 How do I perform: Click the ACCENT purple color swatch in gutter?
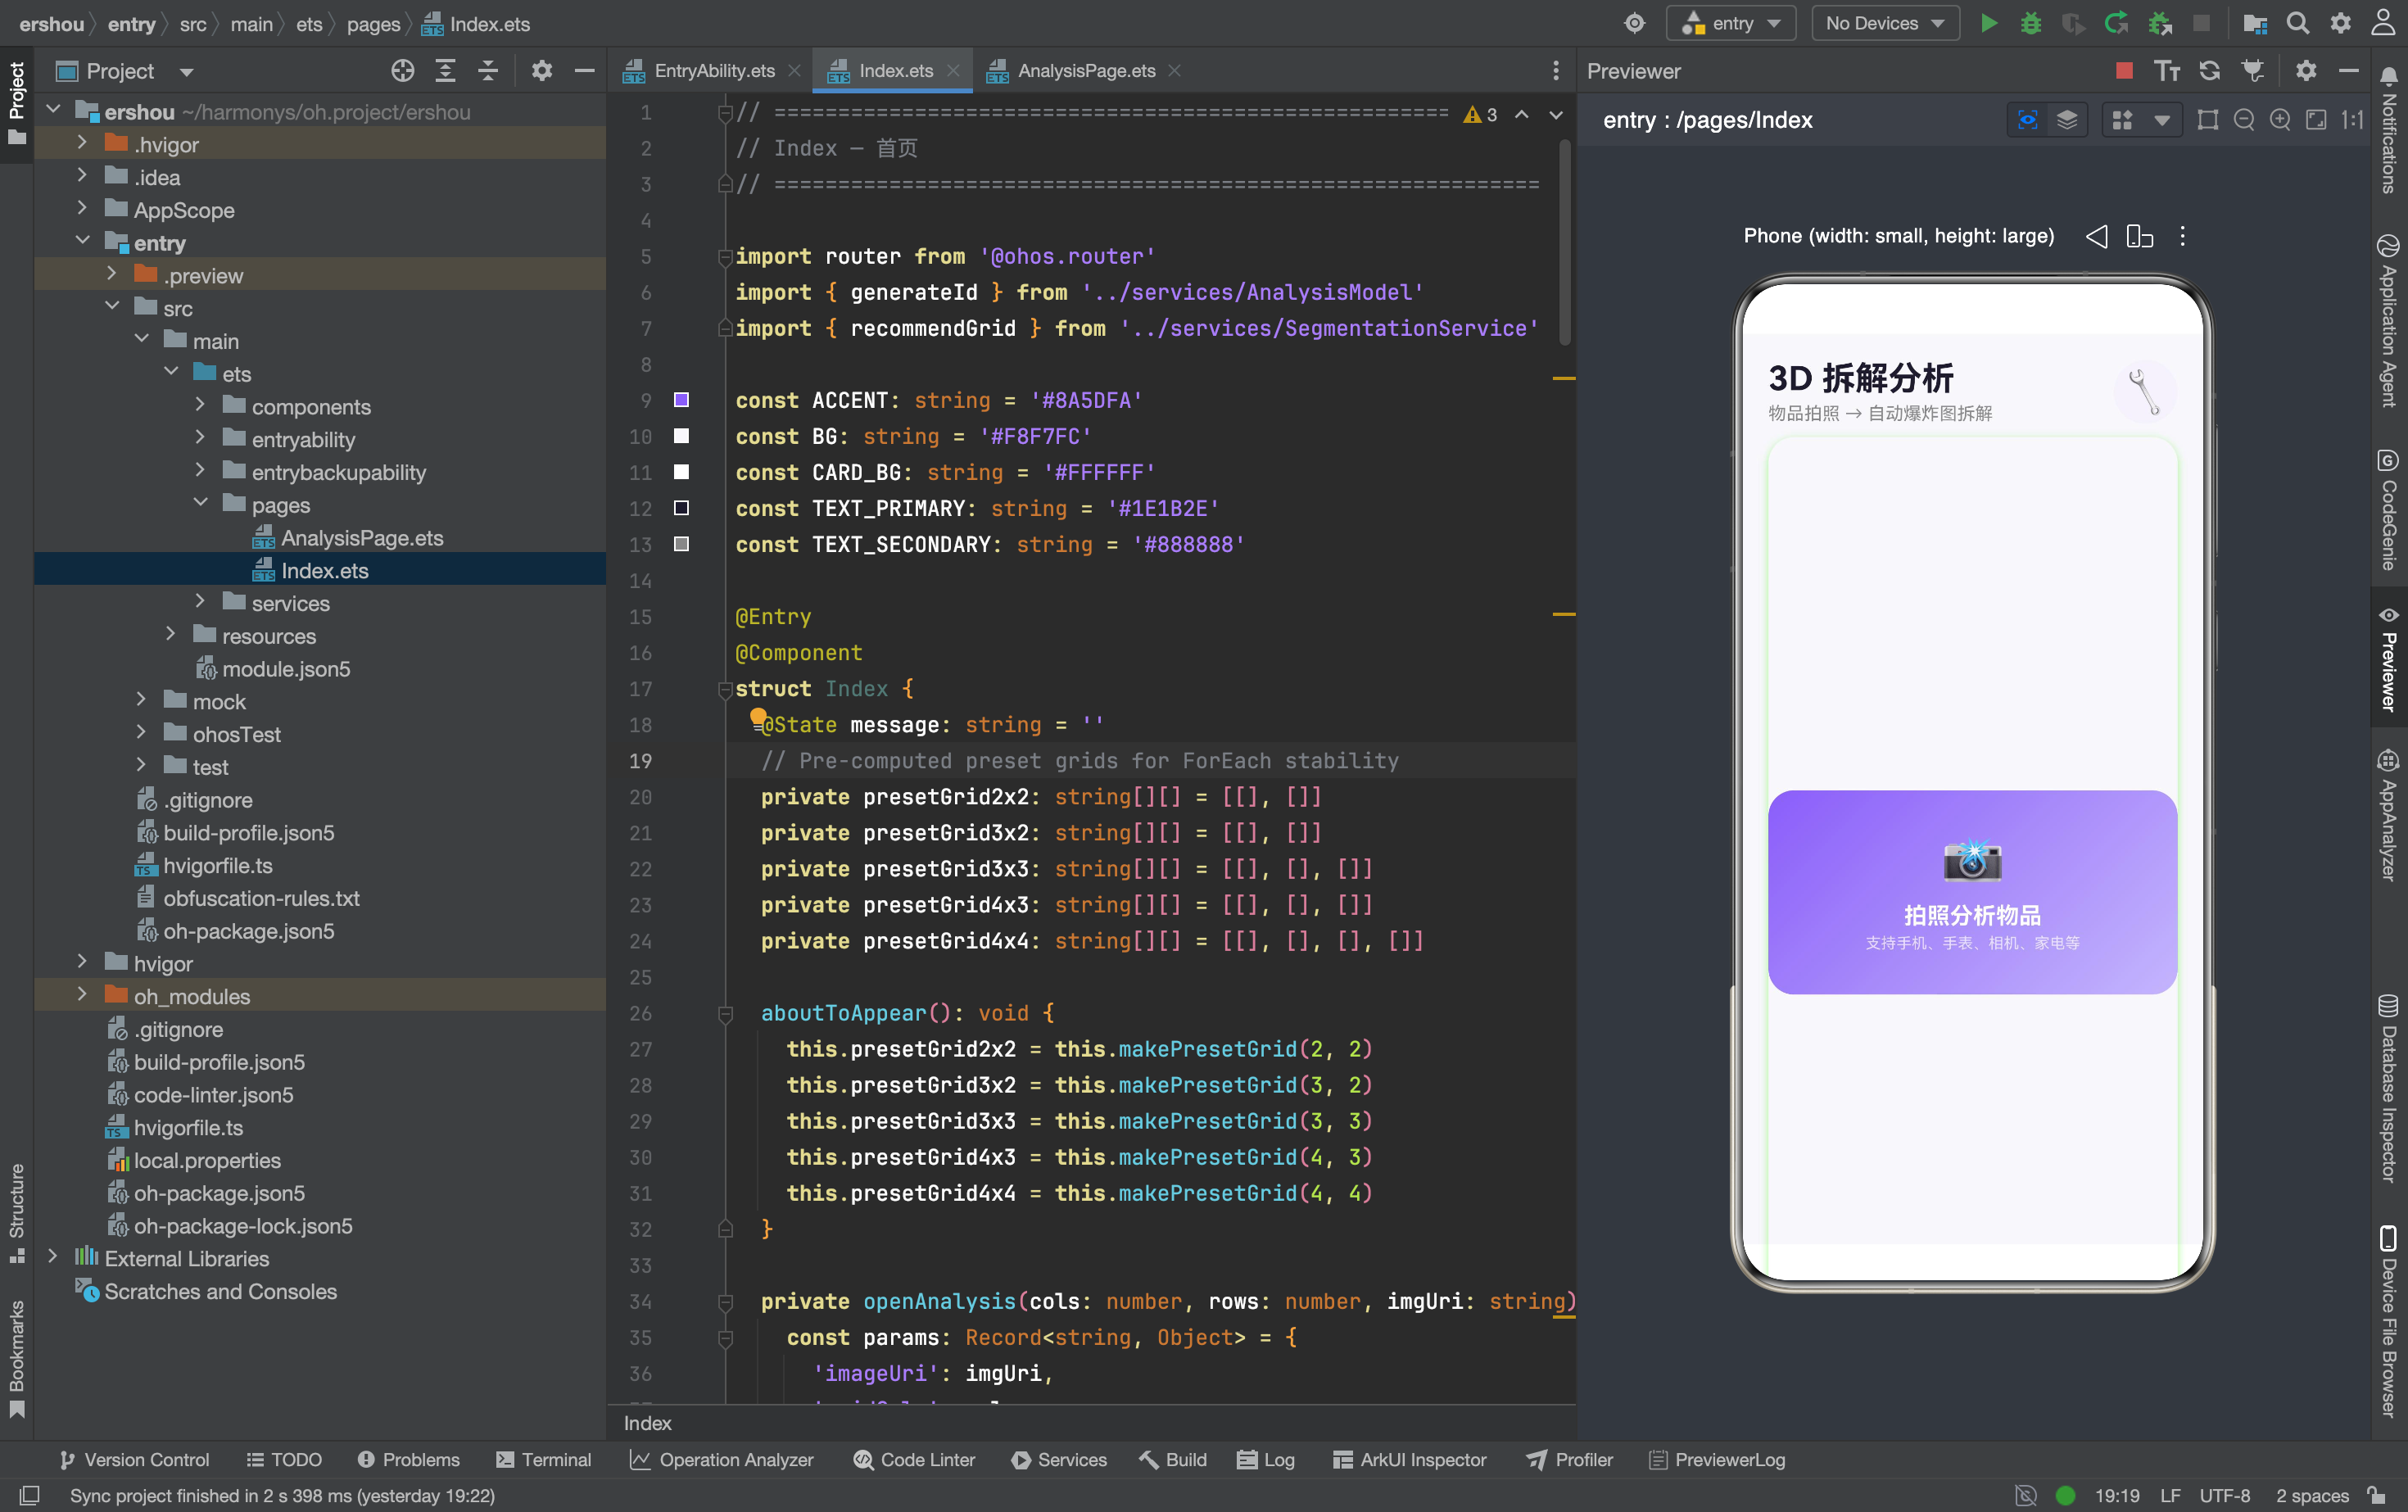coord(681,400)
